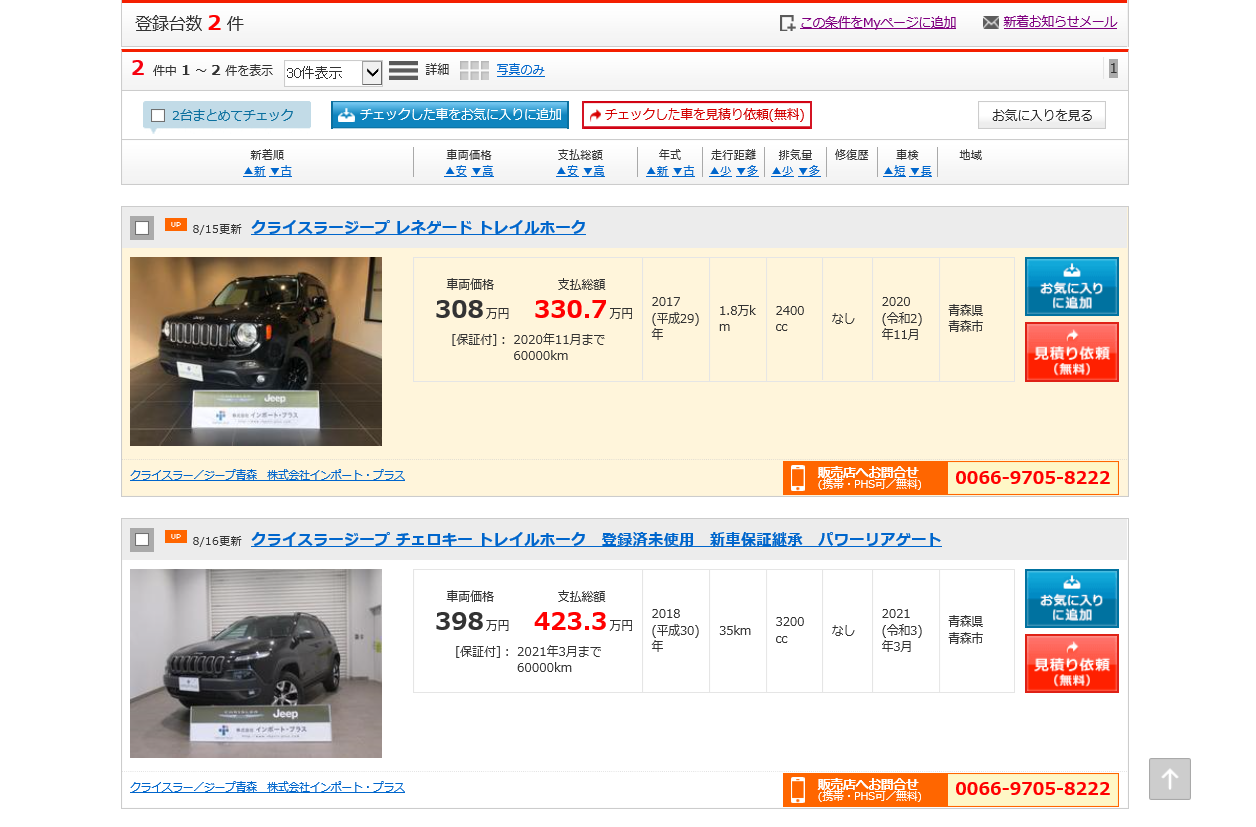
Task: Click 写真のみ view link
Action: click(x=521, y=70)
